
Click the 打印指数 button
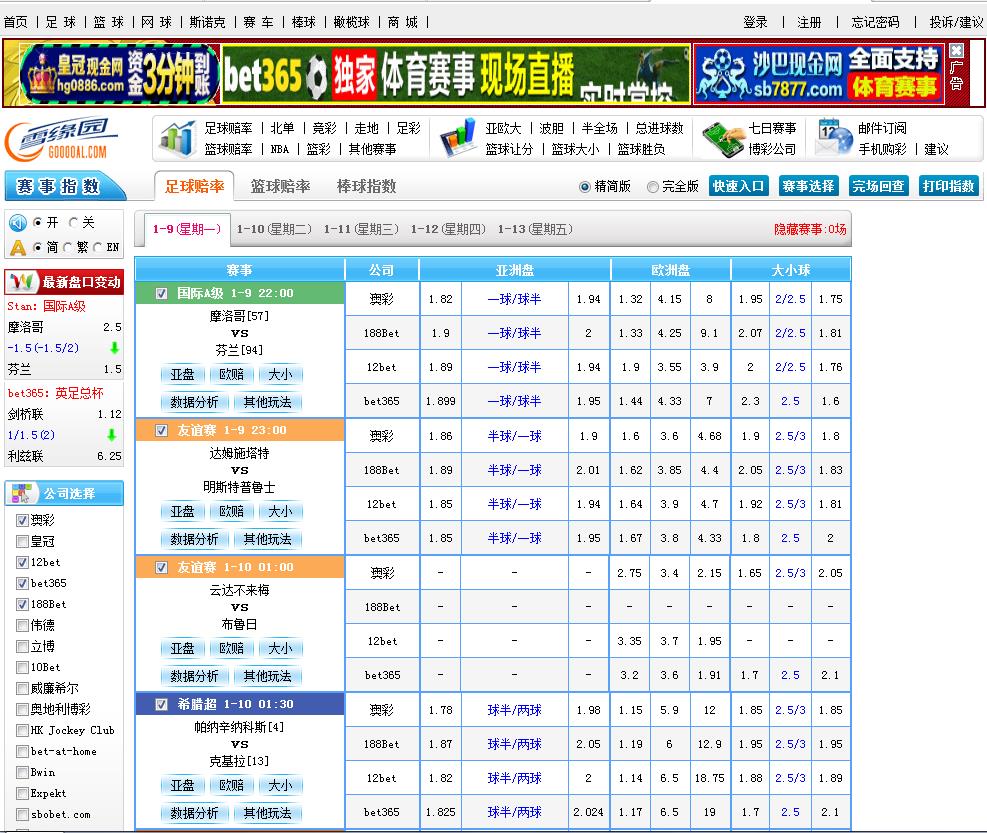click(x=949, y=186)
